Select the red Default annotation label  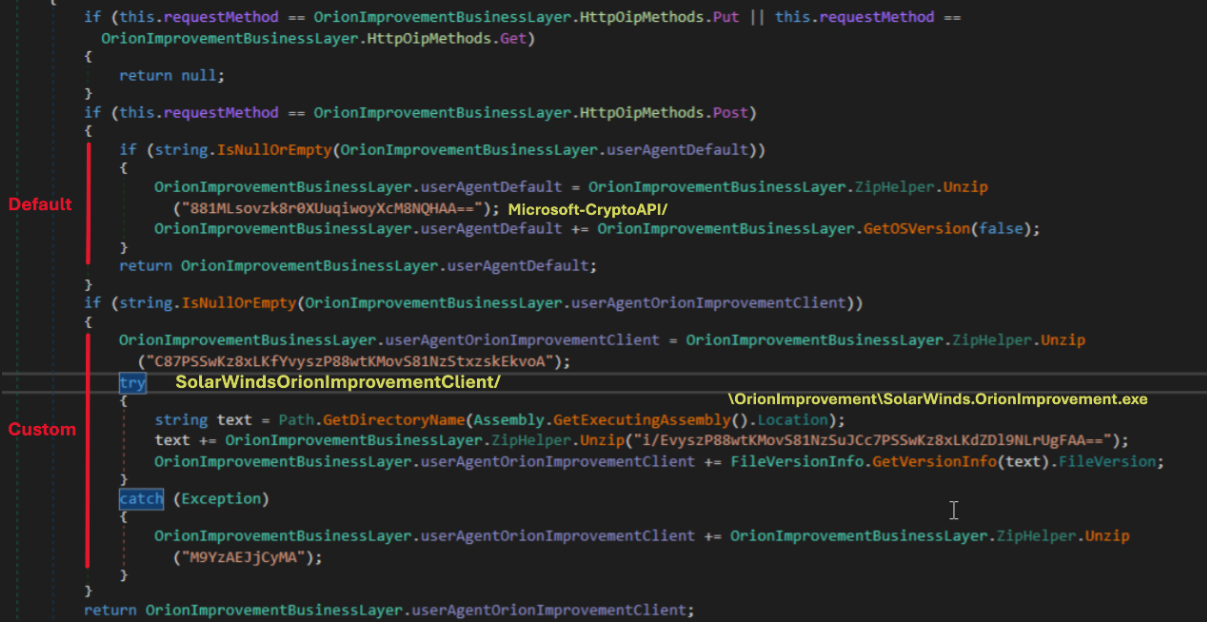pyautogui.click(x=40, y=205)
